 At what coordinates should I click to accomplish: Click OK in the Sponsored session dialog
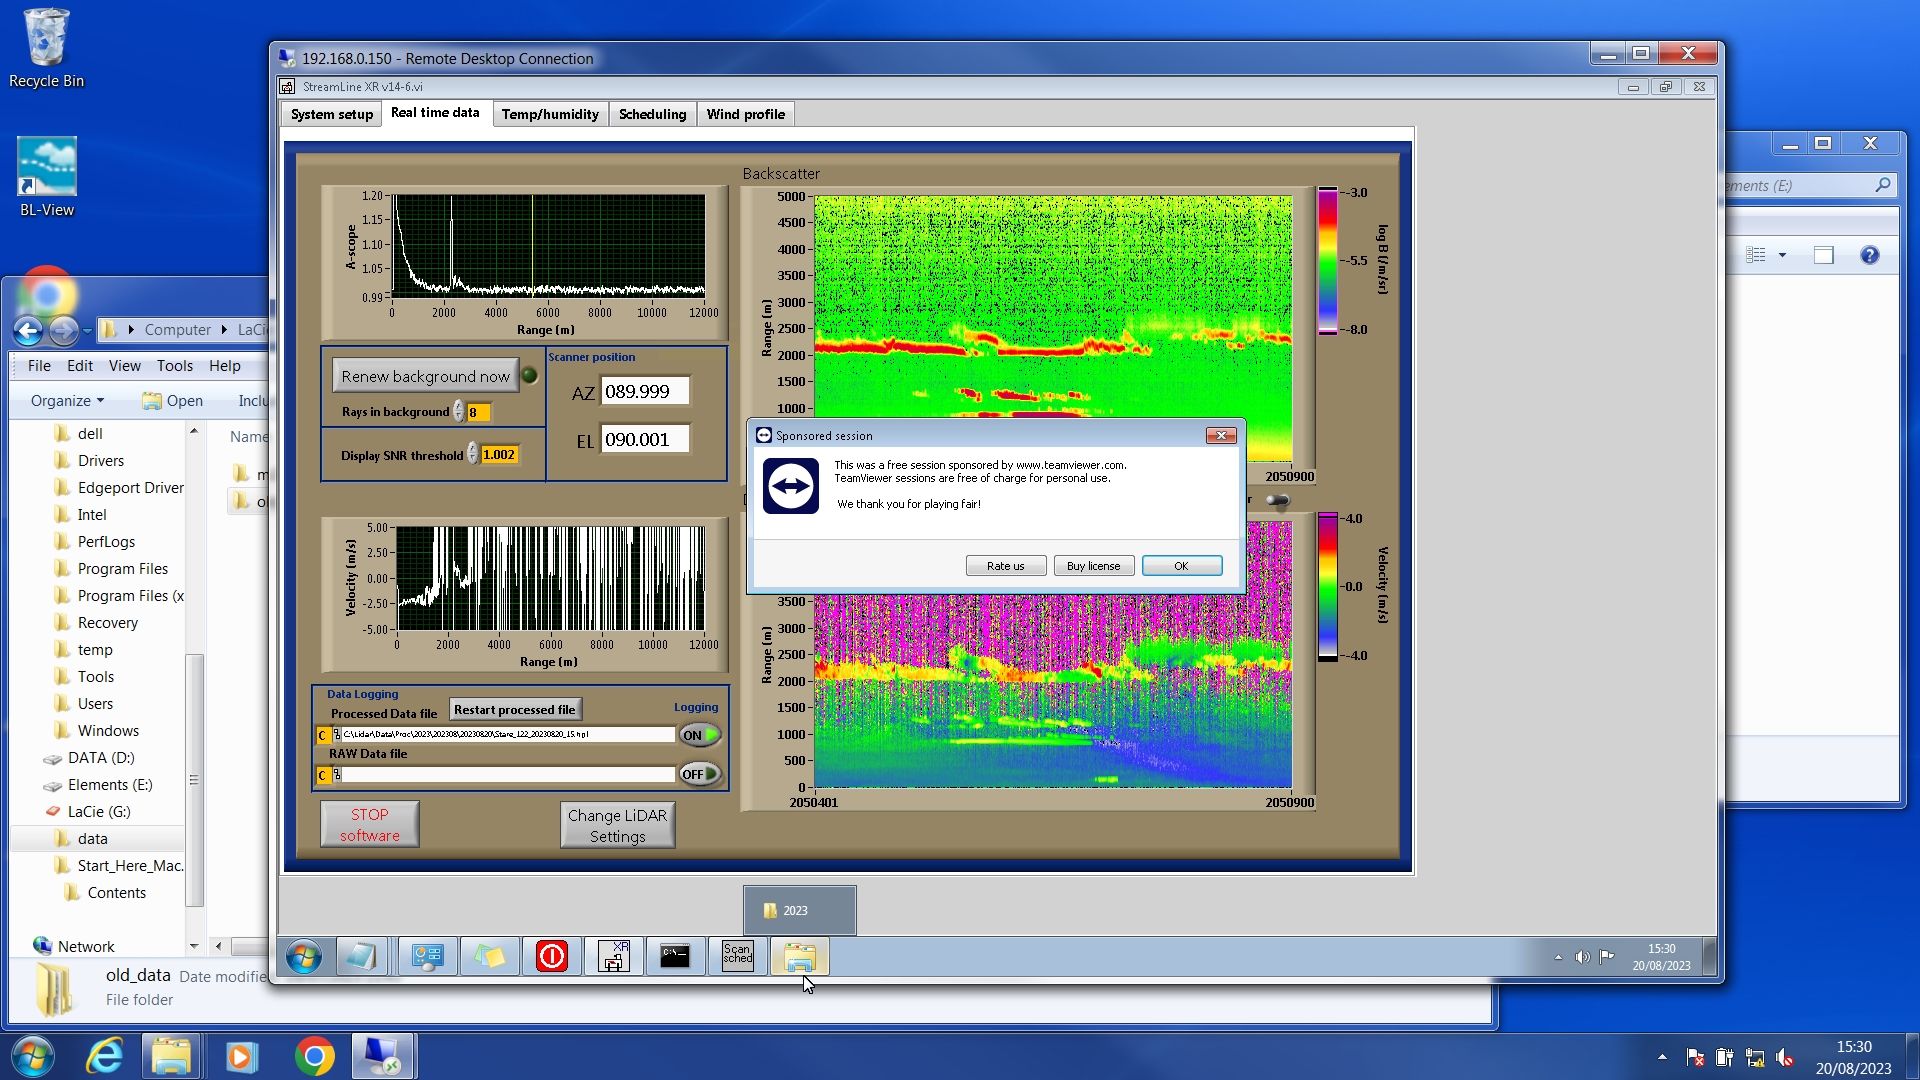(x=1181, y=566)
